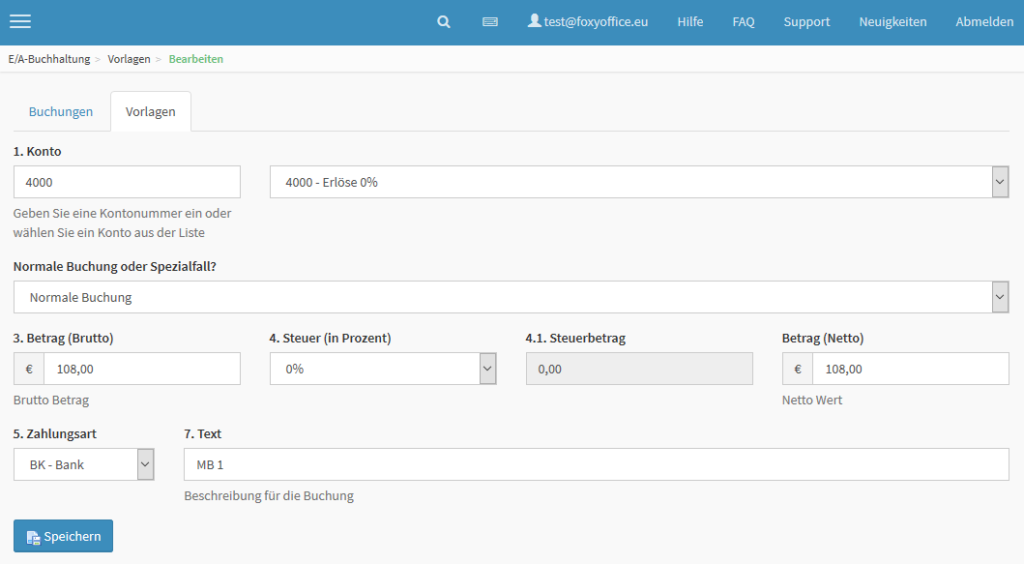Viewport: 1024px width, 564px height.
Task: Open the Hilfe link in top bar
Action: (x=690, y=22)
